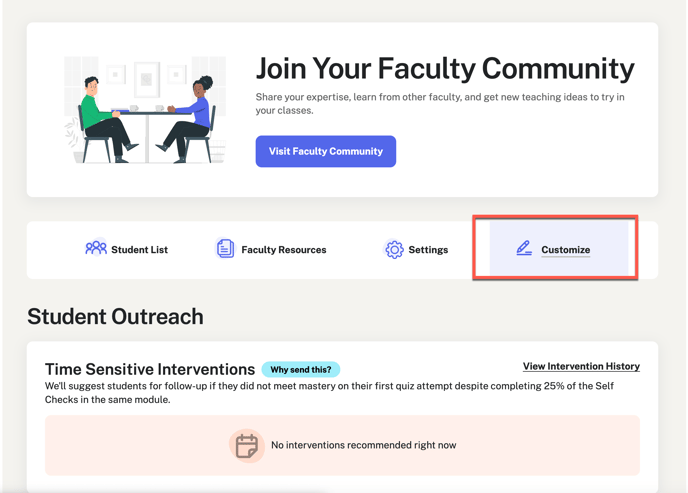
Task: Open the Faculty Resources tab
Action: [271, 249]
